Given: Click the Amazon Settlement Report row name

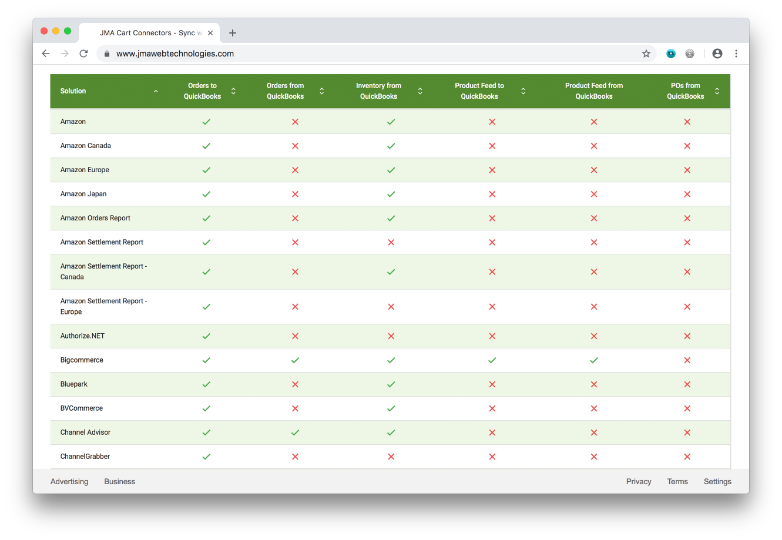Looking at the screenshot, I should [x=101, y=242].
